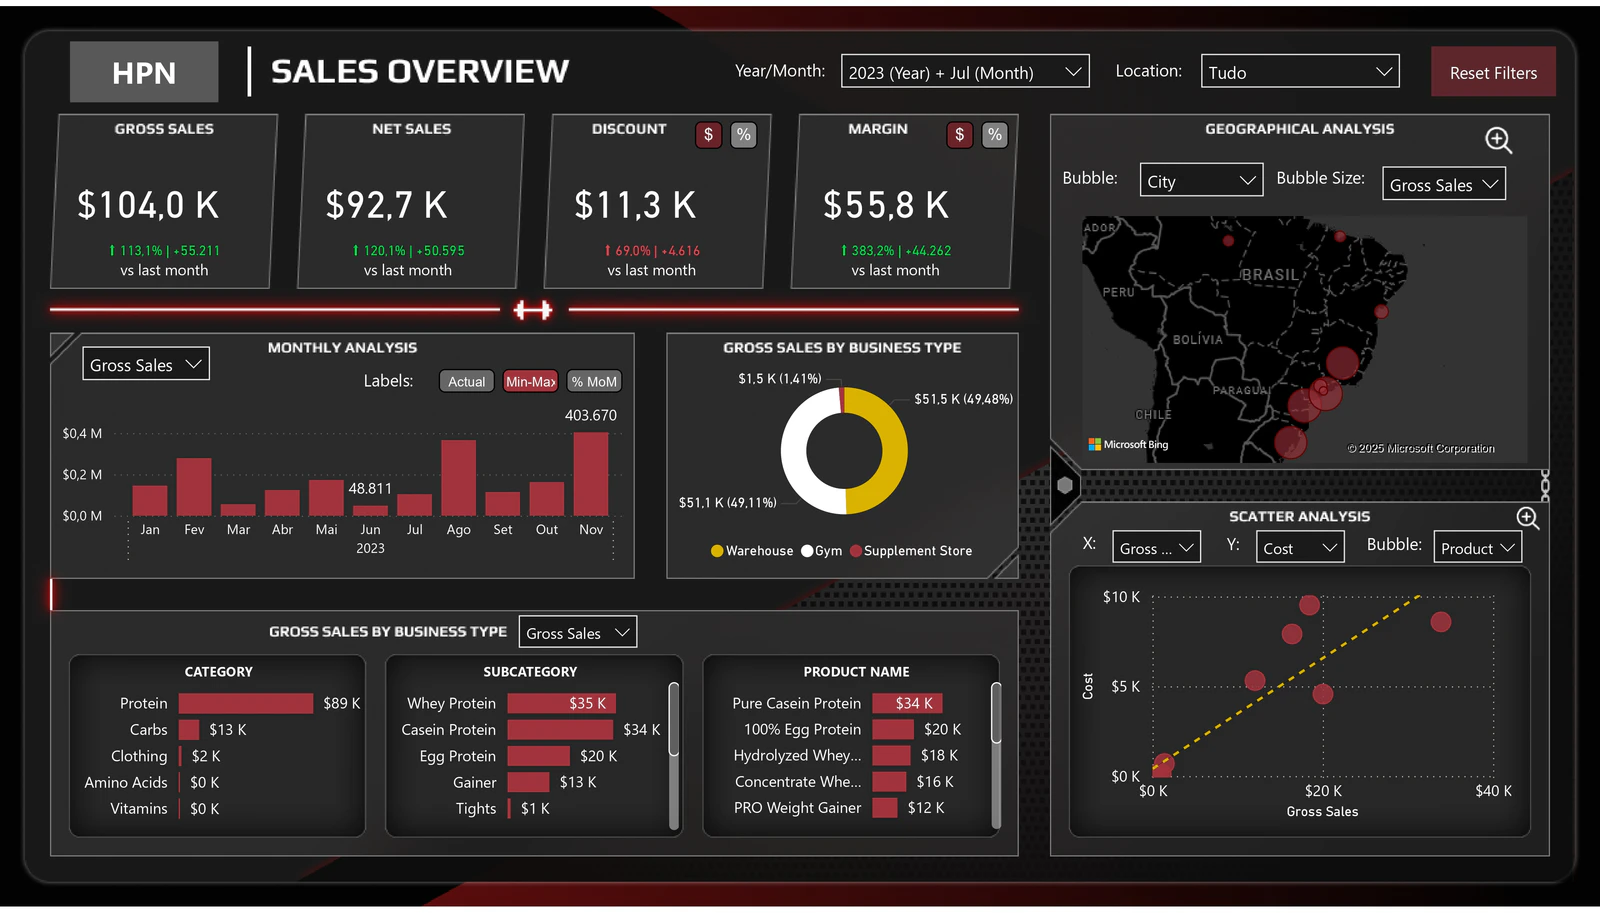
Task: Click the Gross Sales $104,0 K value
Action: click(x=148, y=205)
